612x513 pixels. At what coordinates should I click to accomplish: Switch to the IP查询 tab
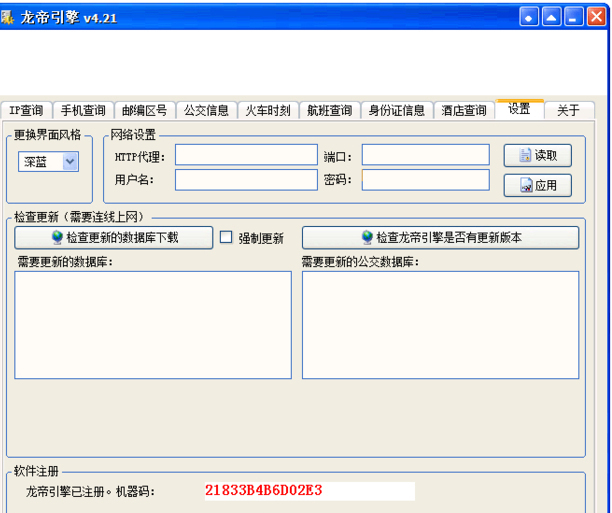(26, 110)
